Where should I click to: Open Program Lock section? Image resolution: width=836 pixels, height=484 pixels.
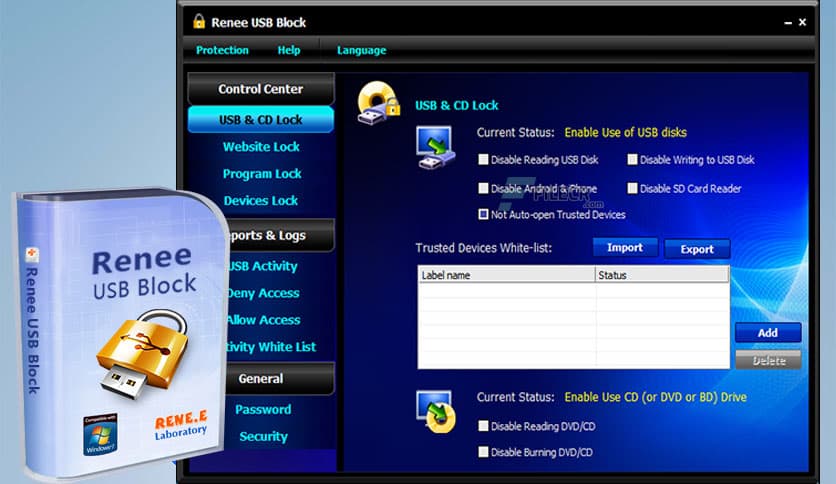coord(262,174)
